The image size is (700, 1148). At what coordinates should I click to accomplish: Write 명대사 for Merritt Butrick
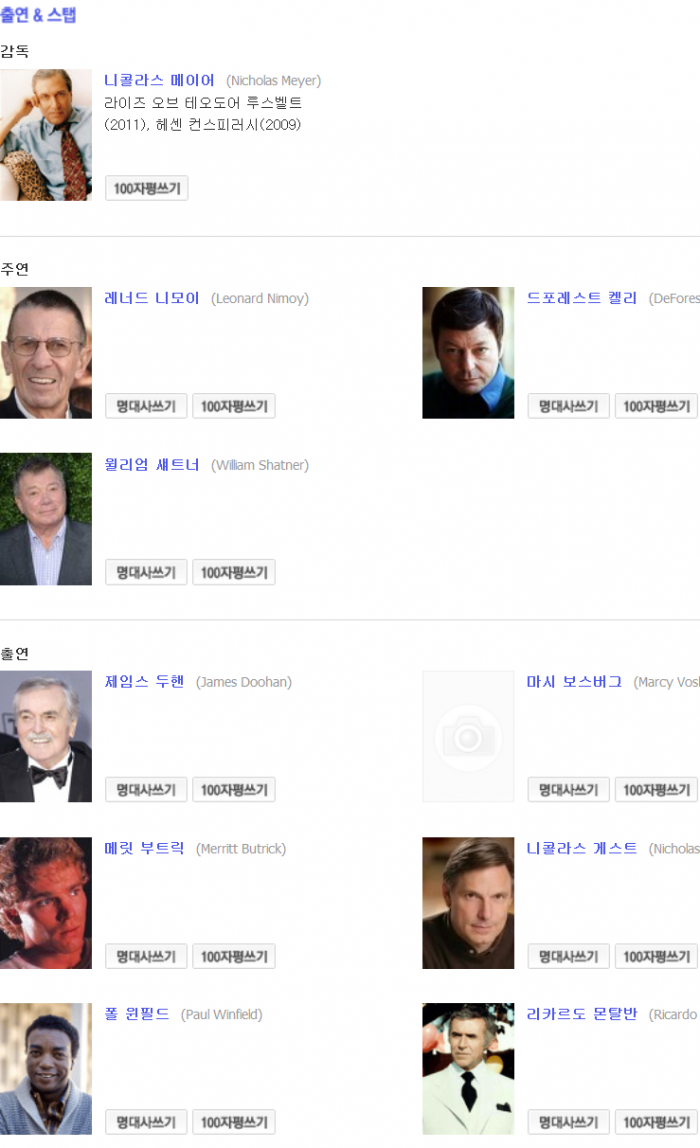146,956
